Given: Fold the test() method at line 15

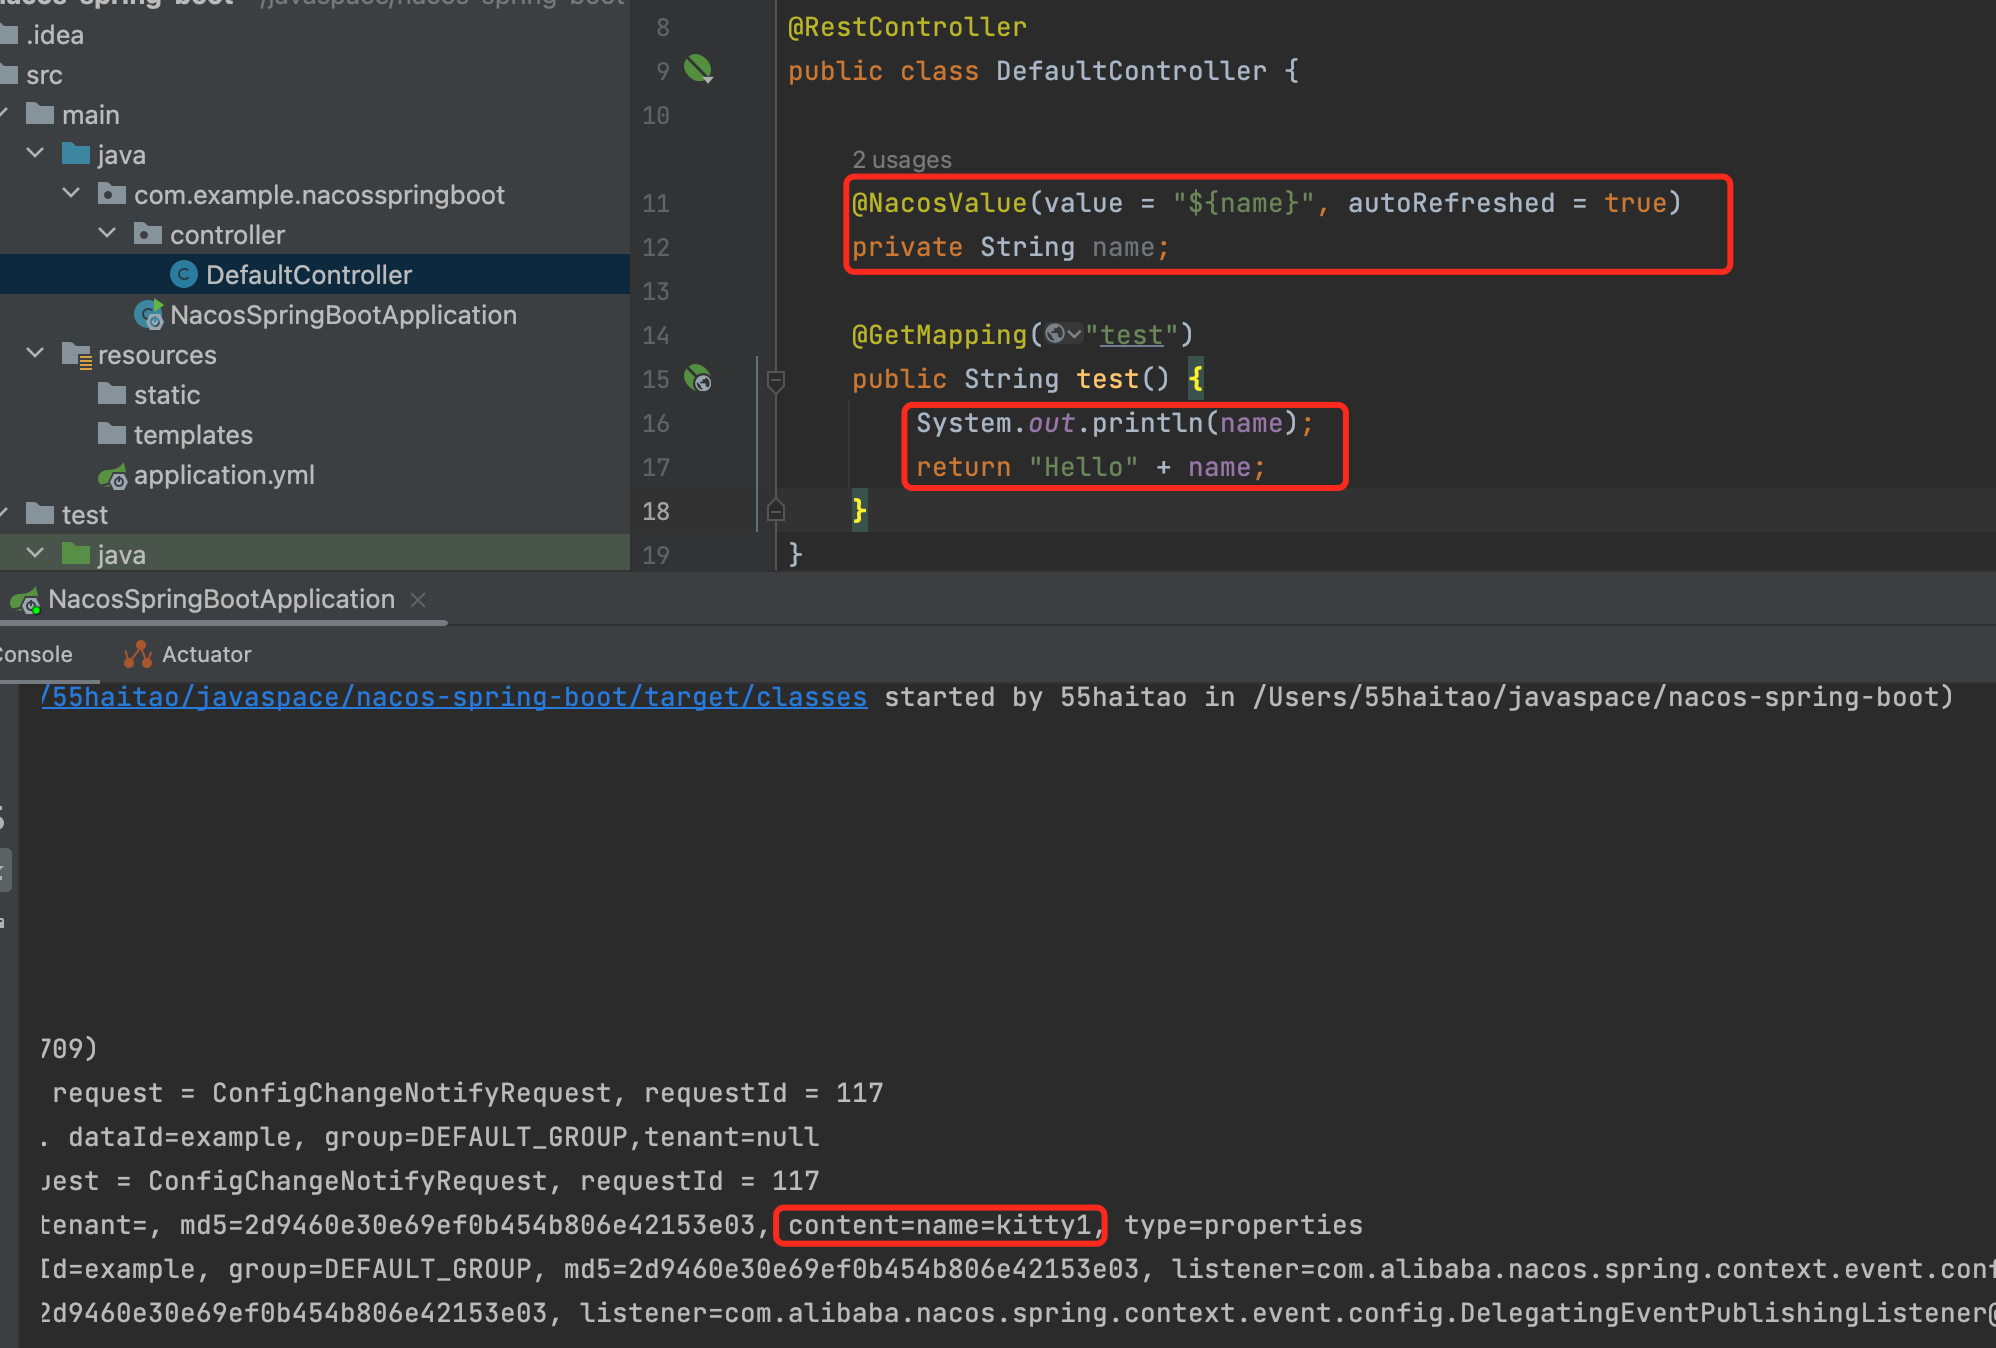Looking at the screenshot, I should [776, 380].
